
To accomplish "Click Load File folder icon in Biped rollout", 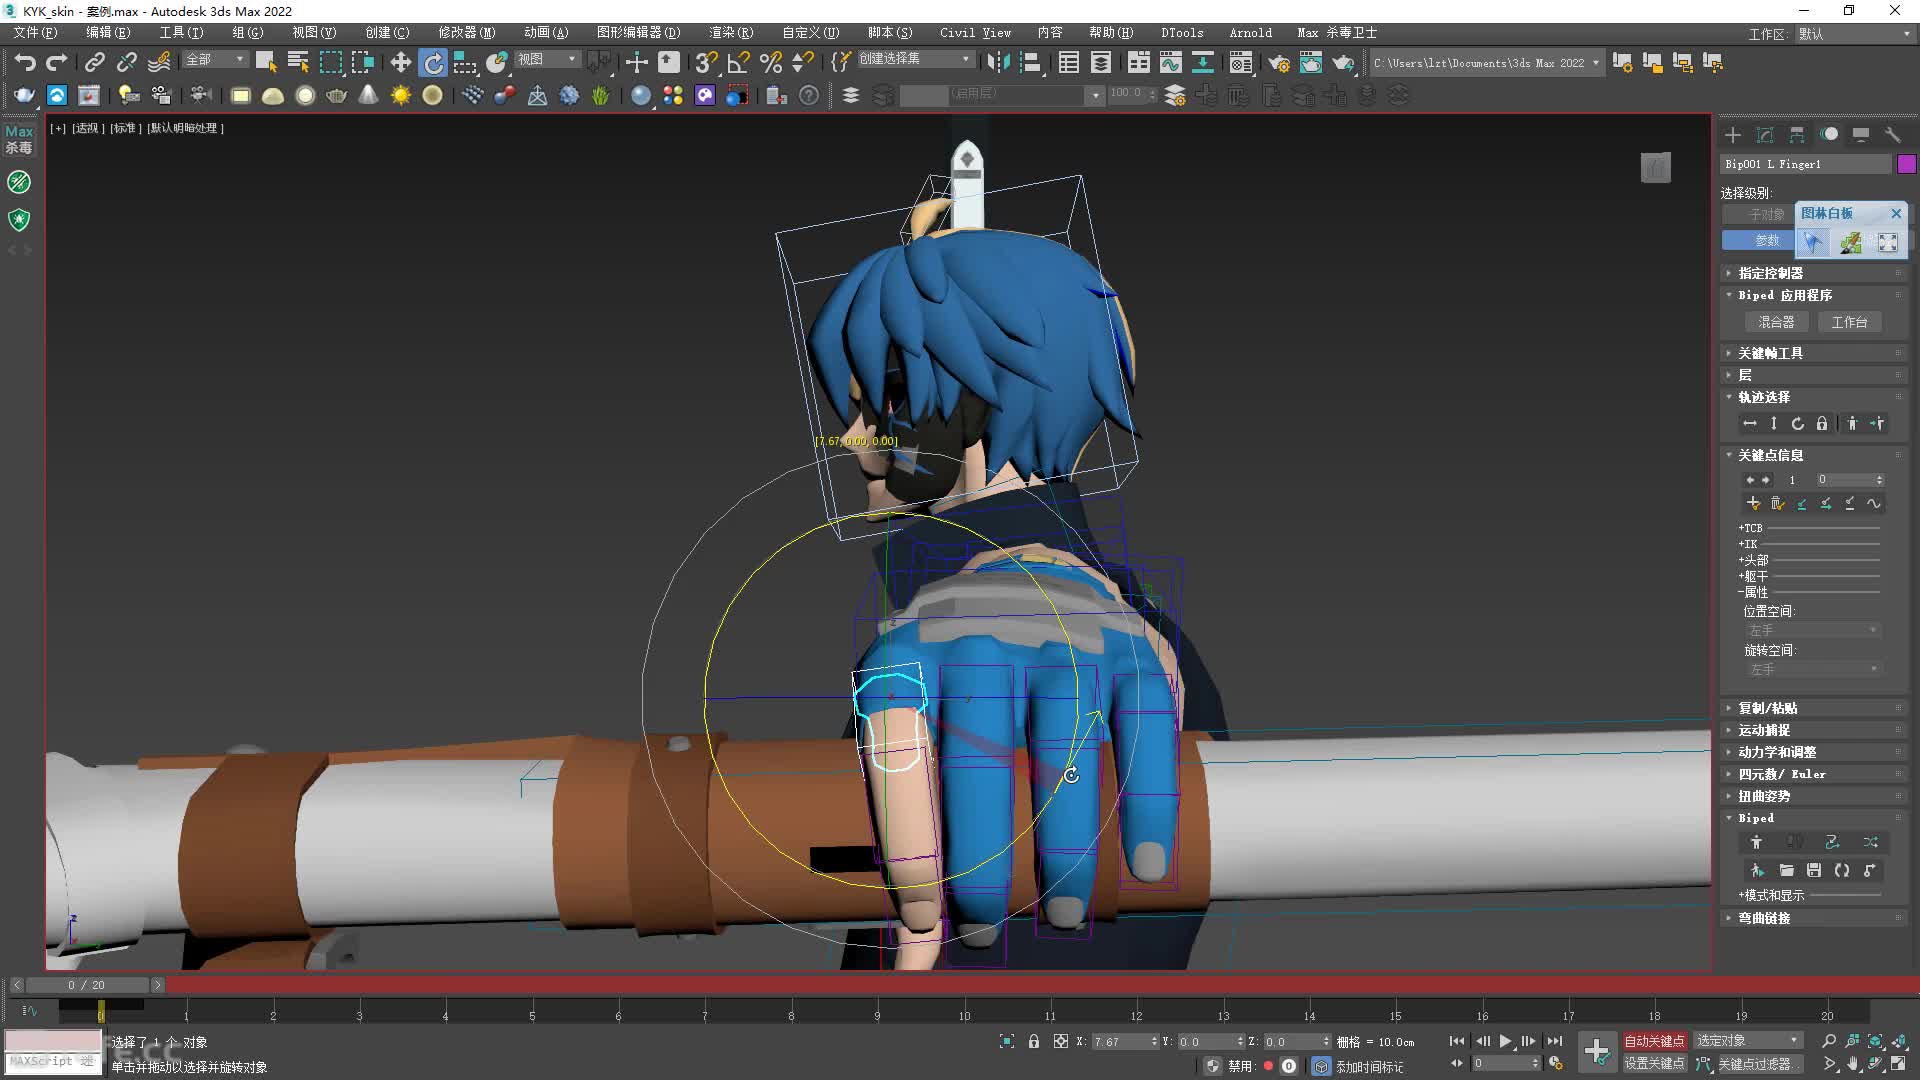I will [x=1786, y=871].
